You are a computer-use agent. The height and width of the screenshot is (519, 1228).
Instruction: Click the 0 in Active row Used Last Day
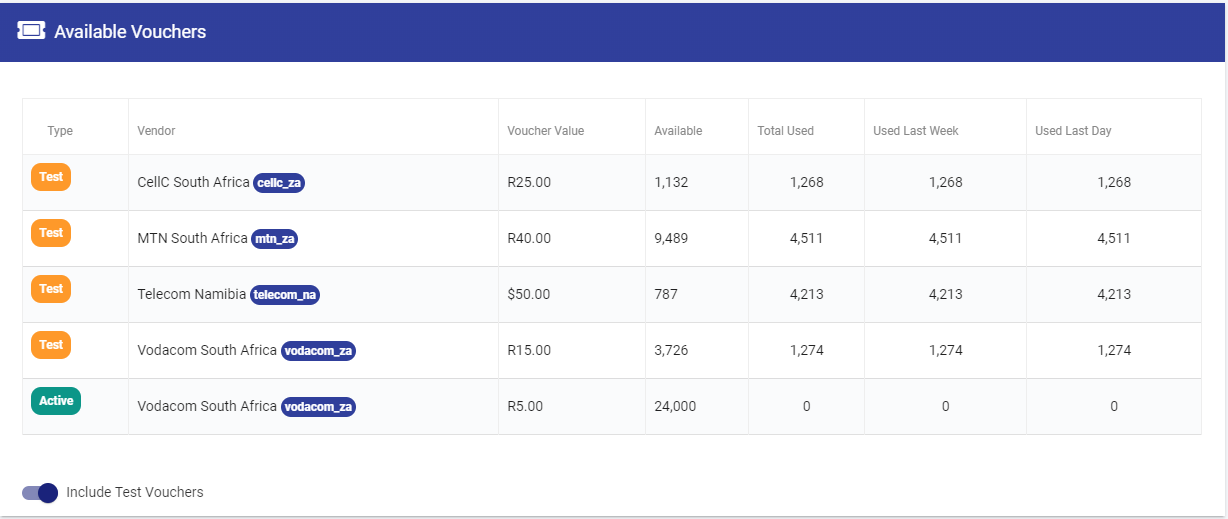[x=1114, y=406]
